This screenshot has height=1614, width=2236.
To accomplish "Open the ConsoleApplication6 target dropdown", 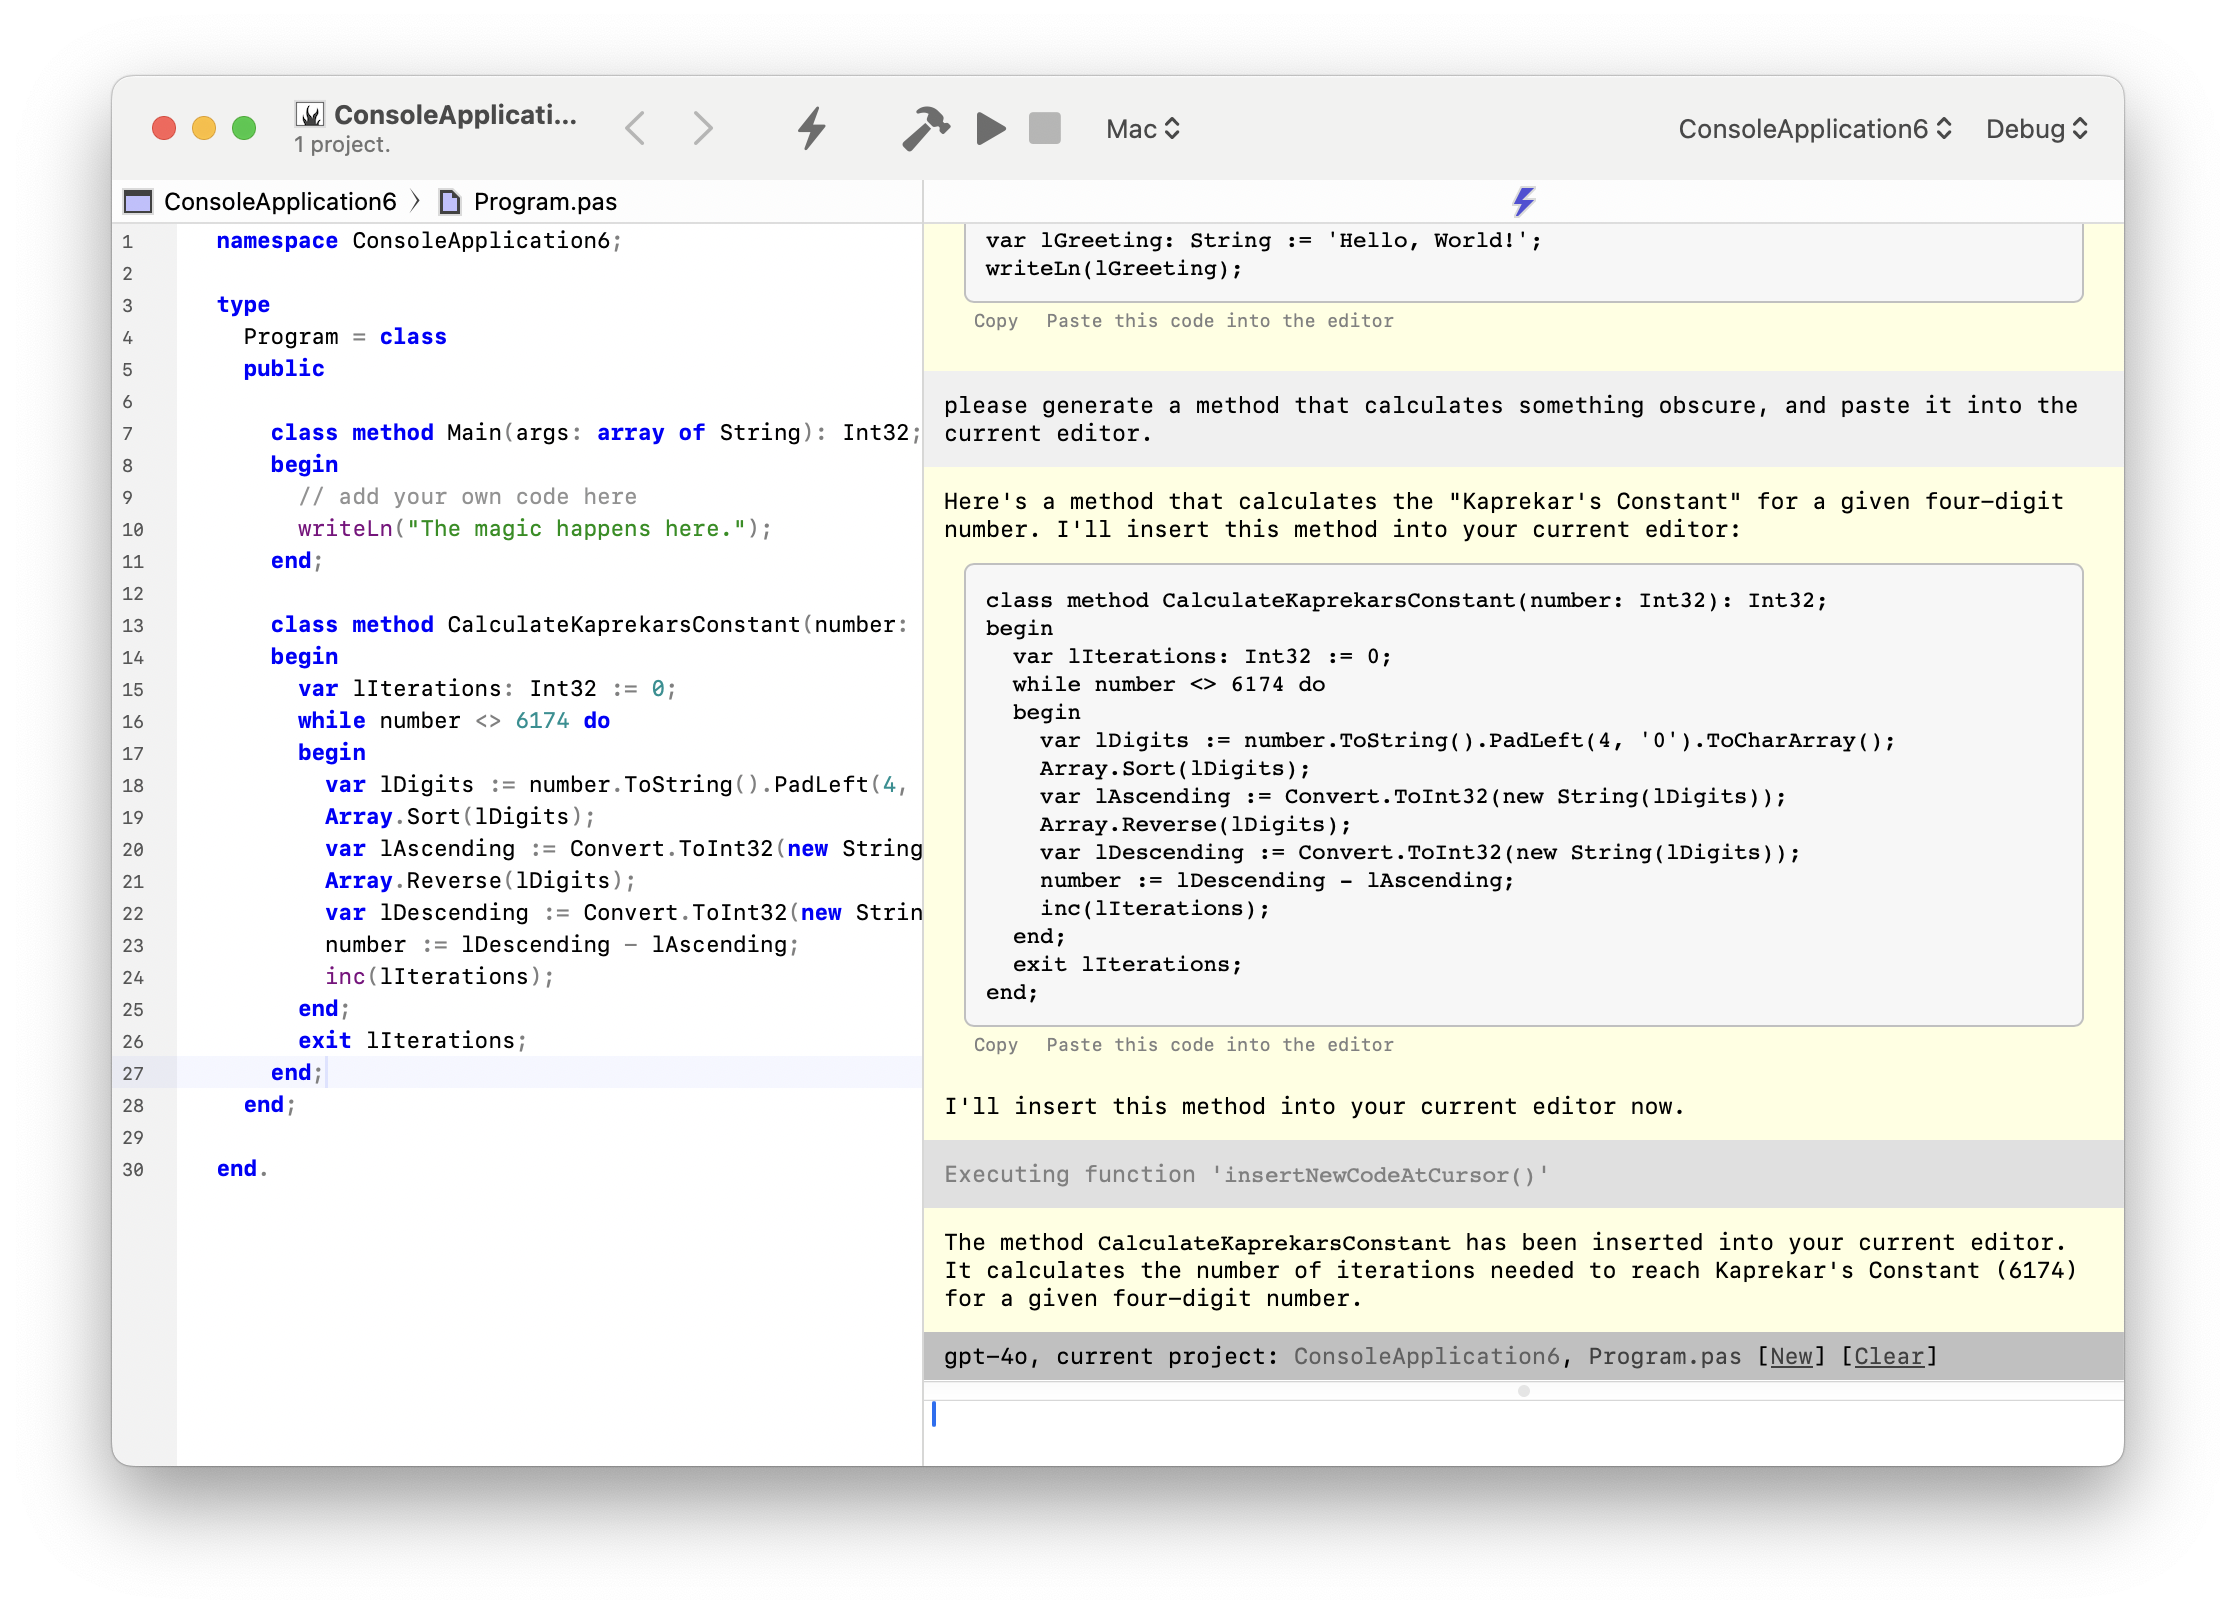I will (1815, 129).
